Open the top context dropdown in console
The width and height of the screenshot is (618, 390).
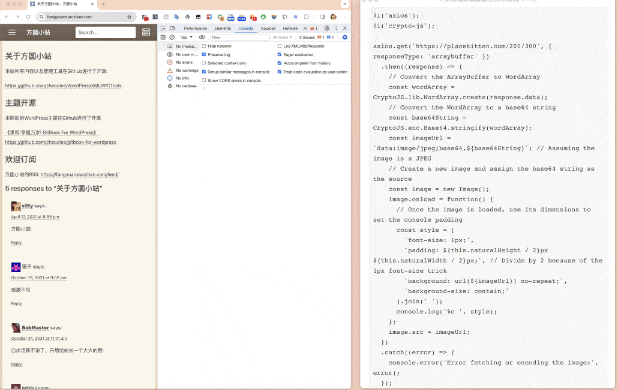(186, 37)
